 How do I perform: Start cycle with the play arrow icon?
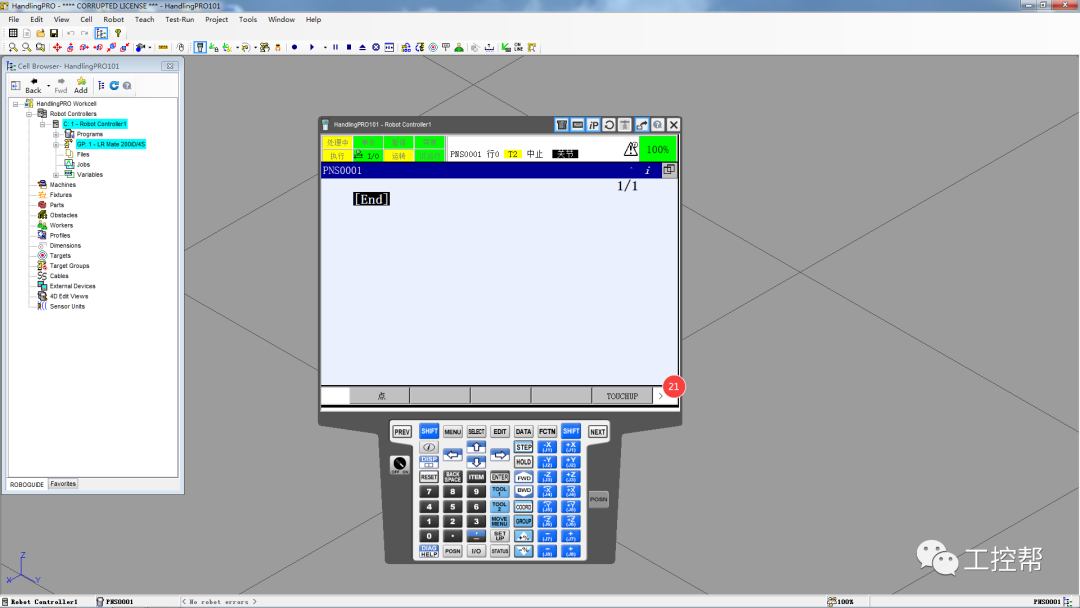[311, 48]
